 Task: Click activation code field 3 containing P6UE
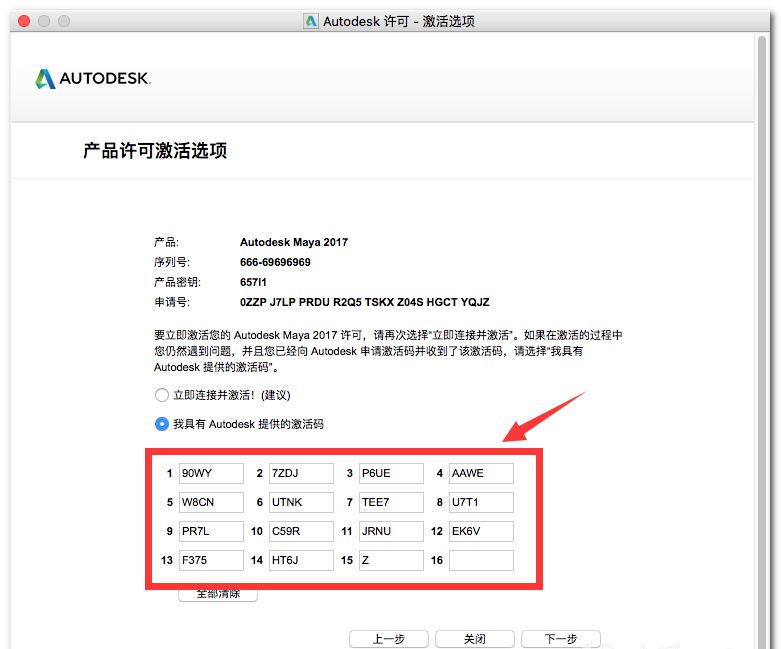pos(391,473)
